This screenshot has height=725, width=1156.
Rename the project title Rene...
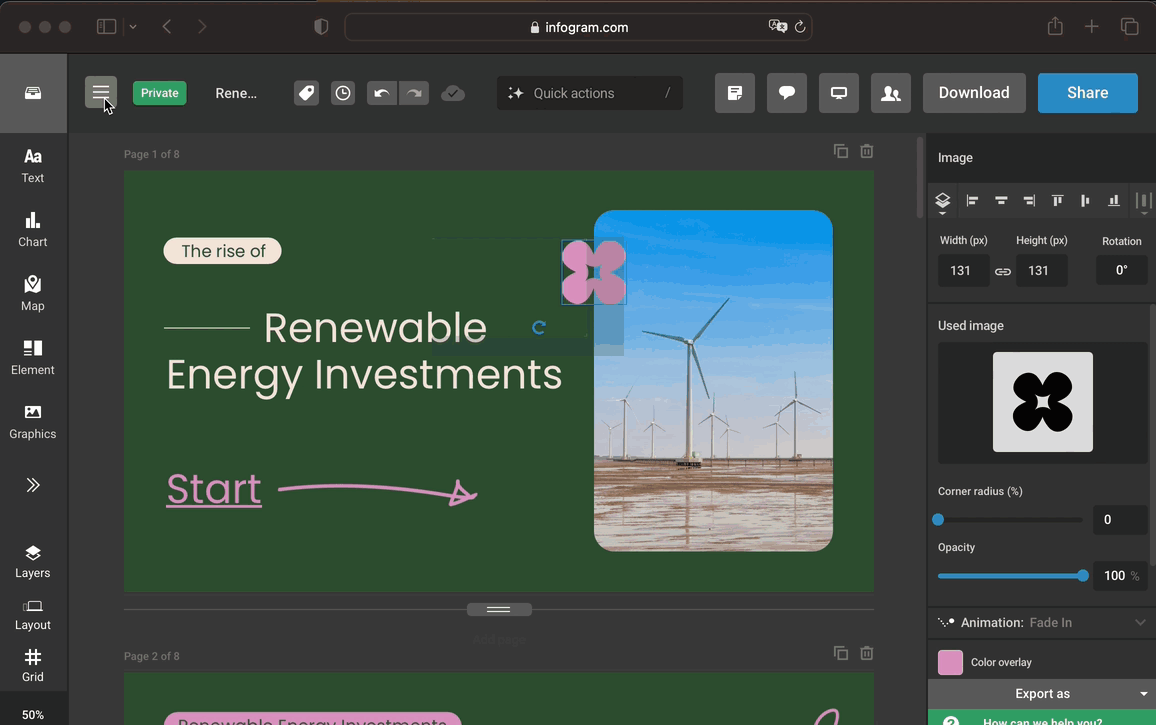point(236,94)
